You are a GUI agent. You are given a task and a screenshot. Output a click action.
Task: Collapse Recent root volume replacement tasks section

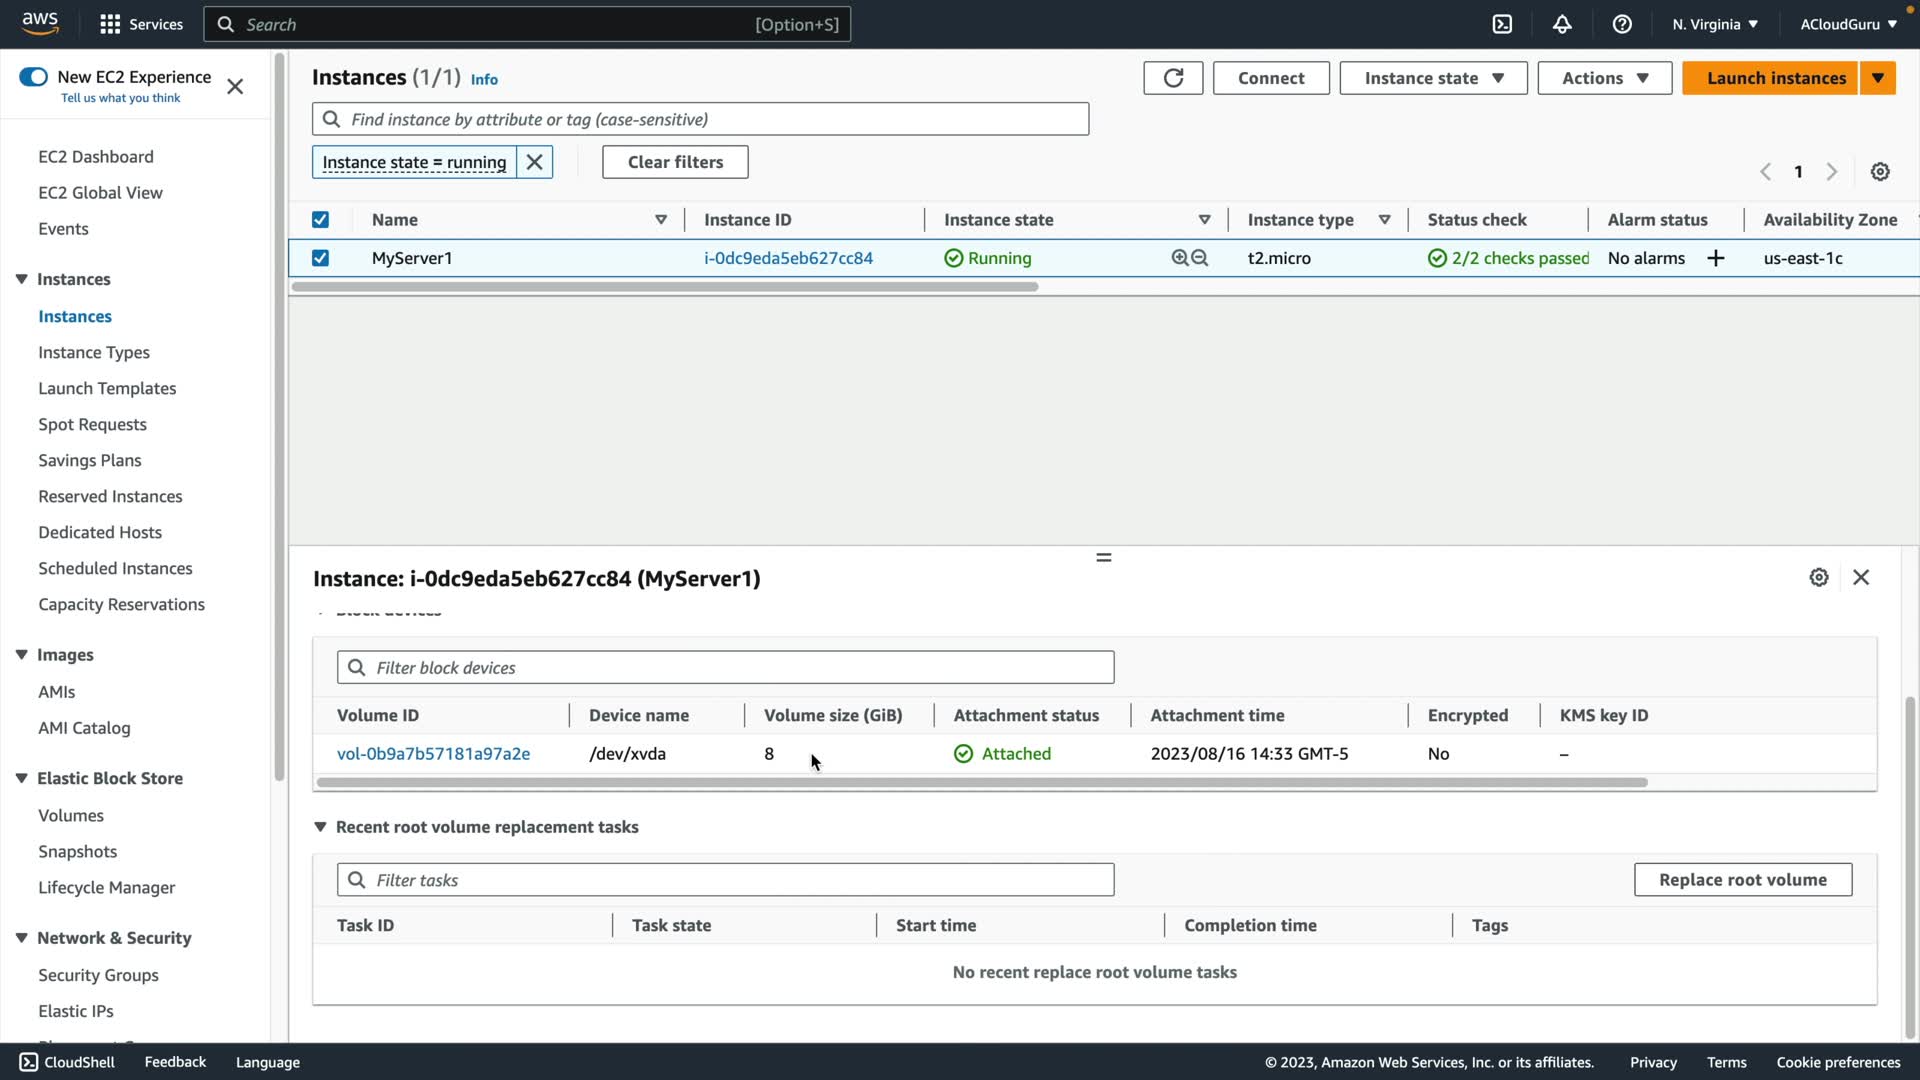320,827
